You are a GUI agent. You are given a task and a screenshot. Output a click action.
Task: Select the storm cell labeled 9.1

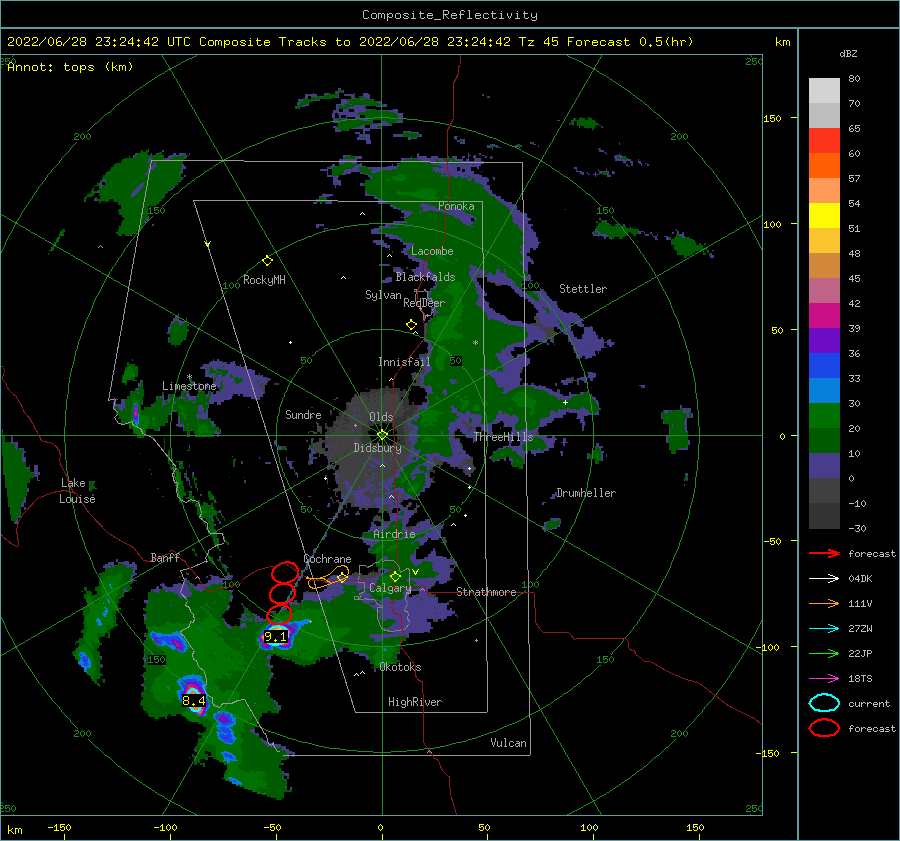(276, 637)
